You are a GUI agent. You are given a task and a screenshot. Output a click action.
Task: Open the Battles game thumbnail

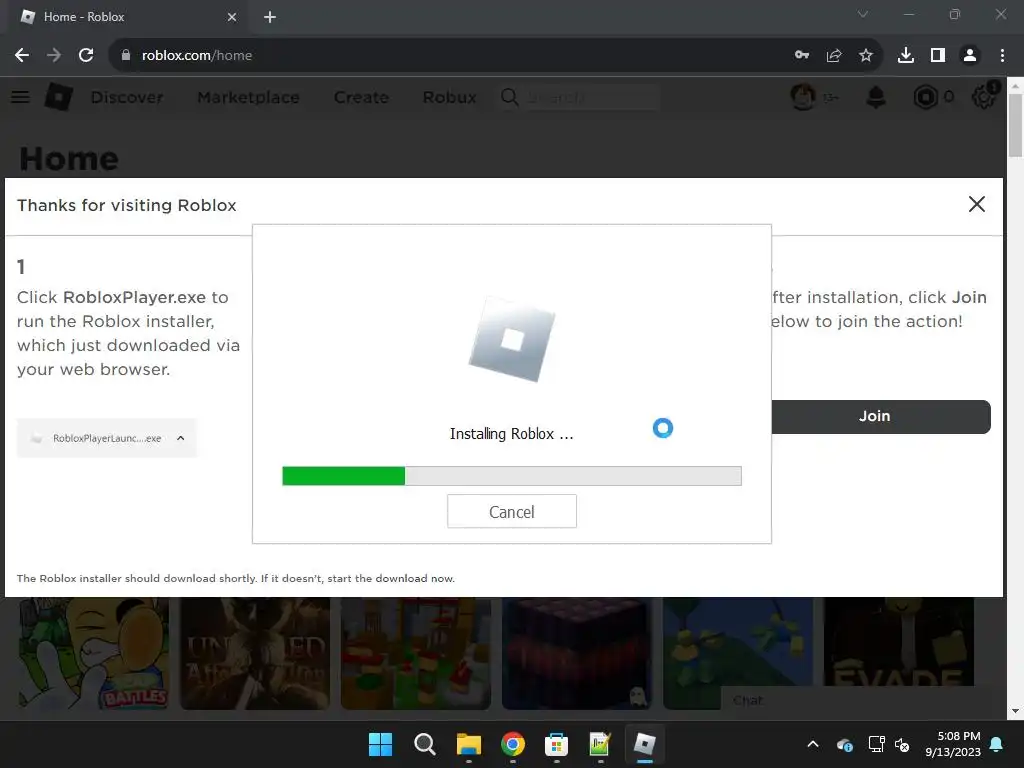click(93, 653)
